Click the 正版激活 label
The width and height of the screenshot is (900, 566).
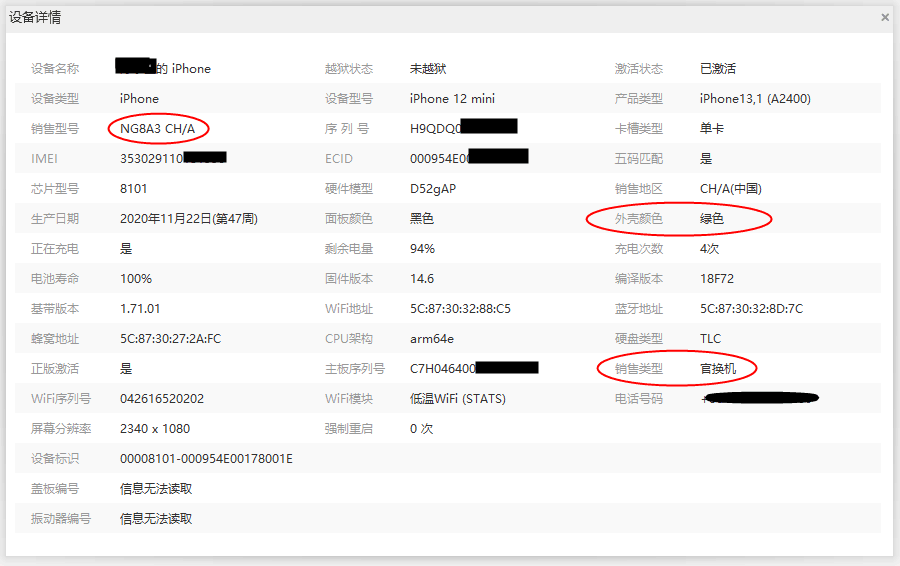(55, 369)
